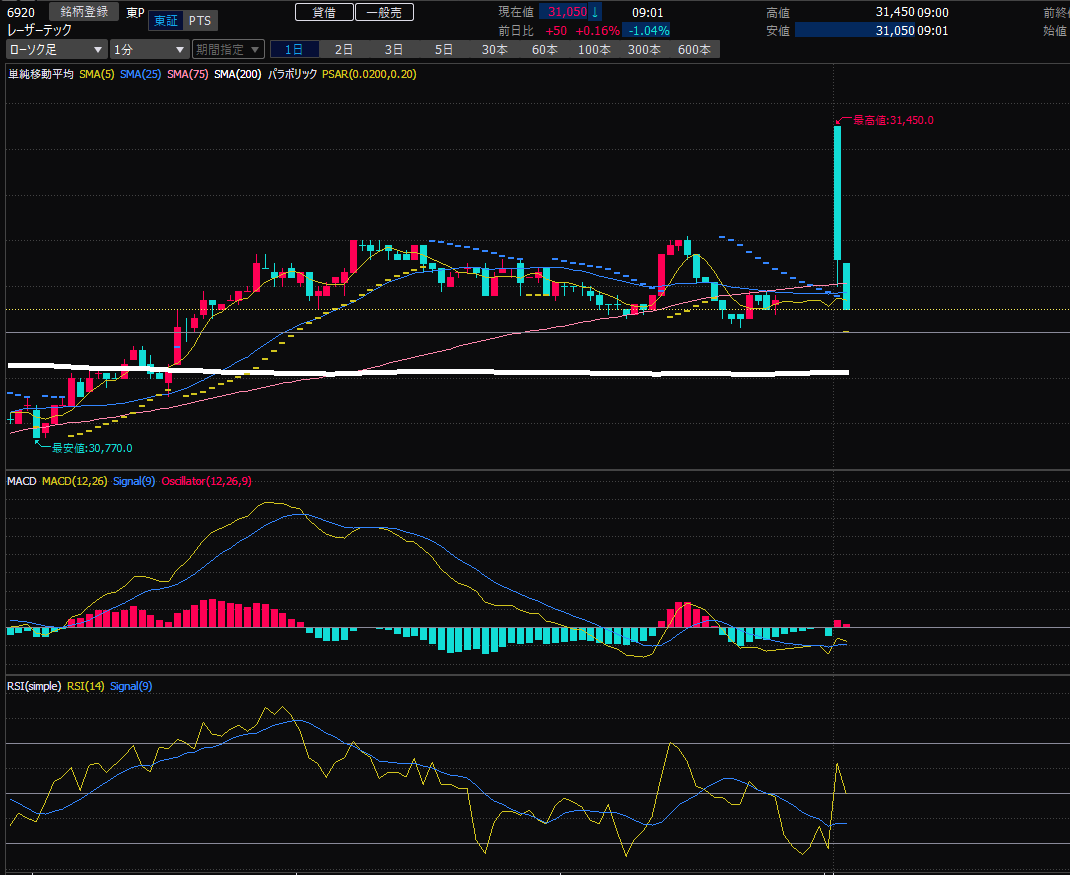Click the 最高値 31,450.0 chart marker
The width and height of the screenshot is (1070, 875).
pyautogui.click(x=892, y=120)
